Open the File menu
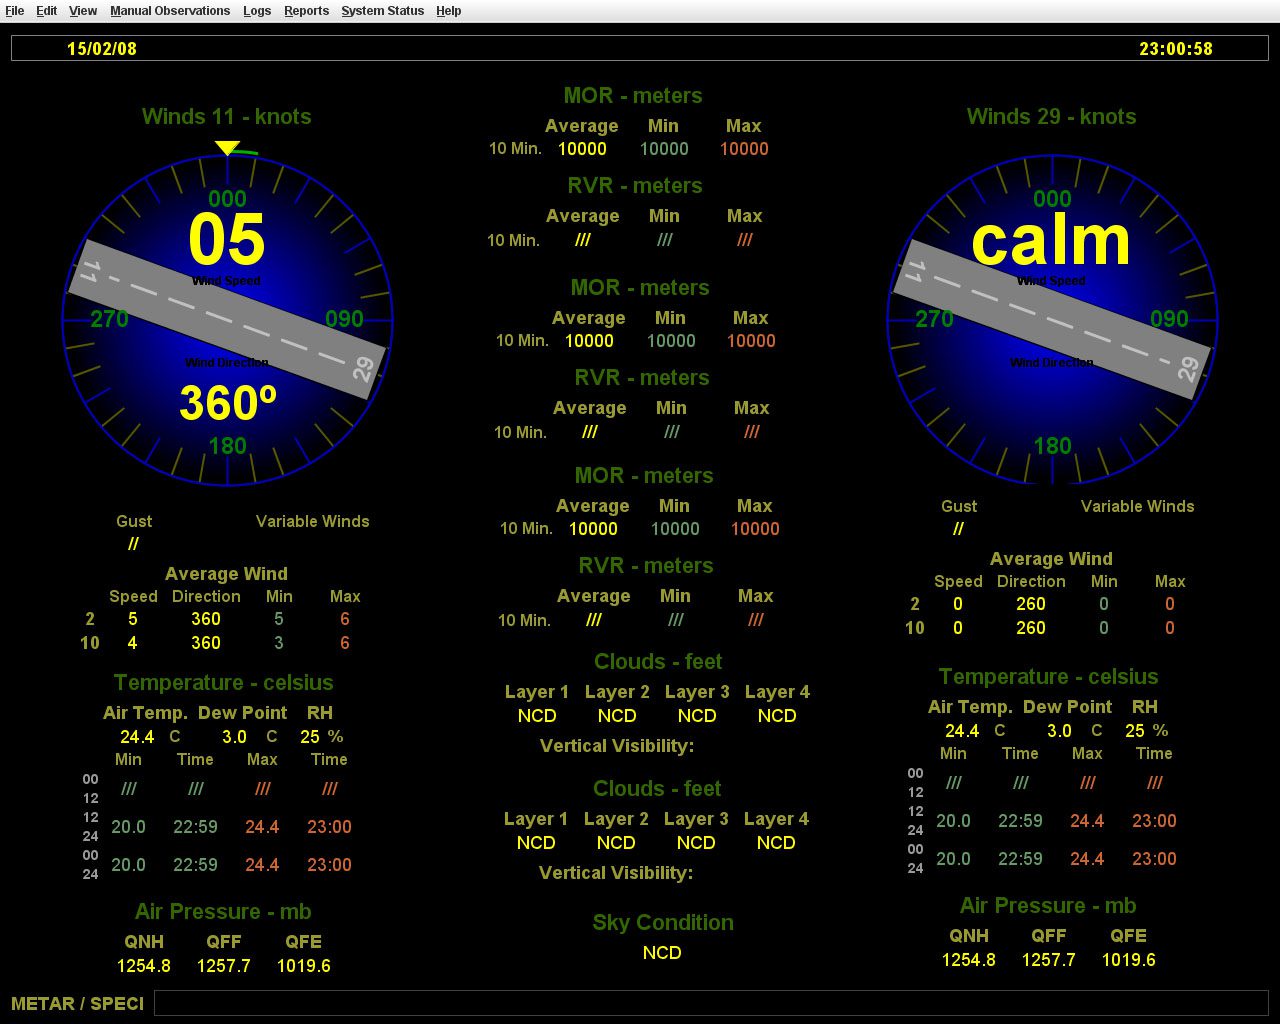 point(15,11)
